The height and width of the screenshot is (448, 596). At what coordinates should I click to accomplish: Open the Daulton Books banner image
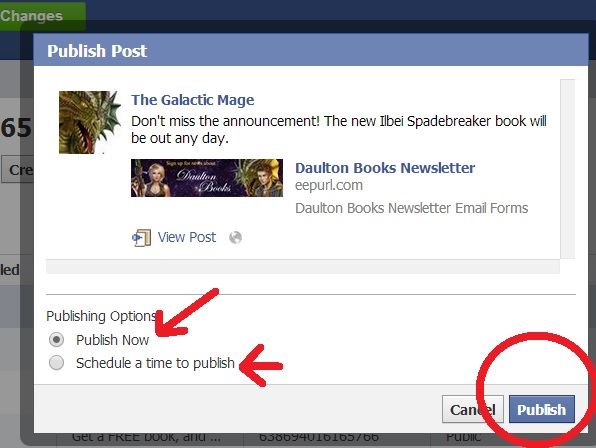pyautogui.click(x=207, y=178)
